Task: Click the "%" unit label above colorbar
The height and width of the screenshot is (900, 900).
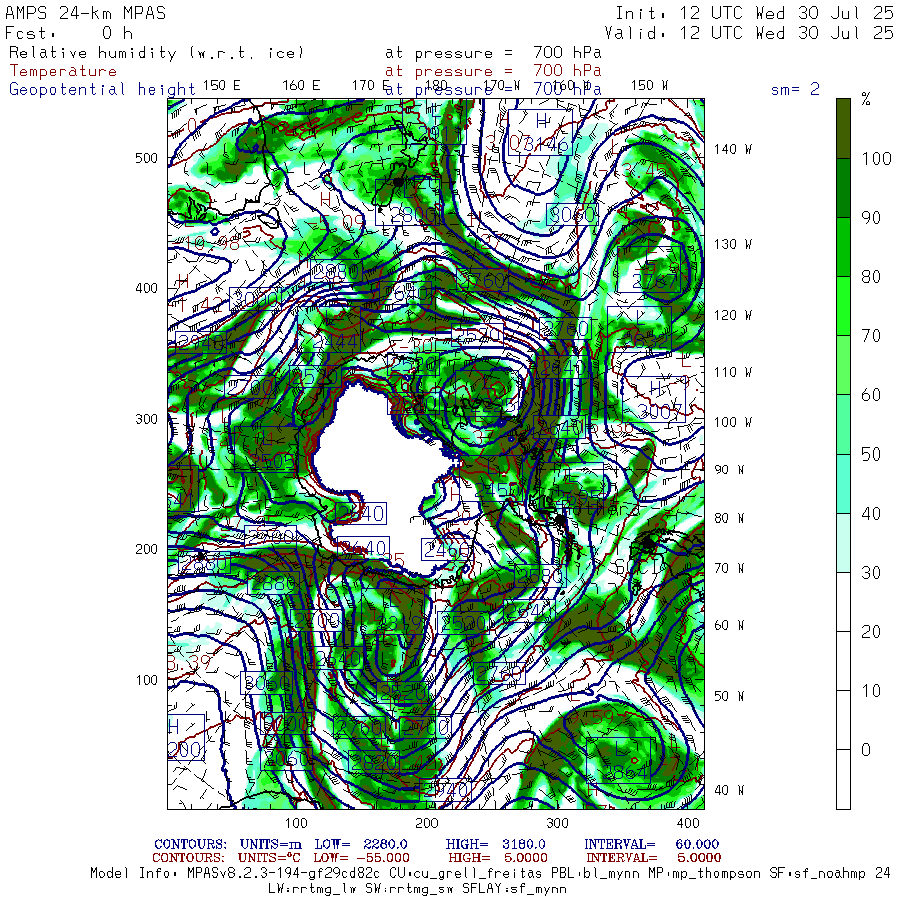Action: click(866, 100)
